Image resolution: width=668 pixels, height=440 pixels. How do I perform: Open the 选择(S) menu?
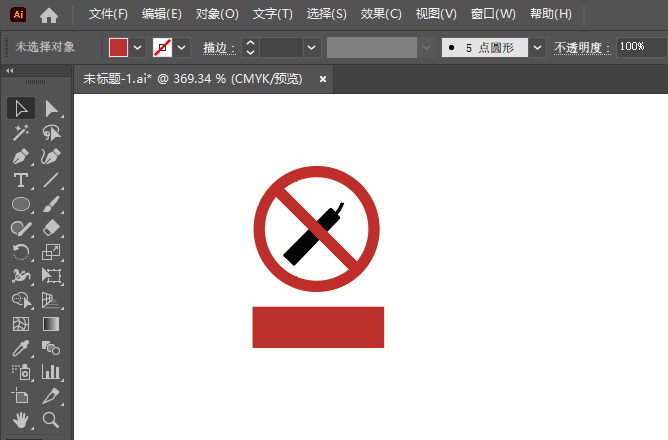(x=327, y=14)
